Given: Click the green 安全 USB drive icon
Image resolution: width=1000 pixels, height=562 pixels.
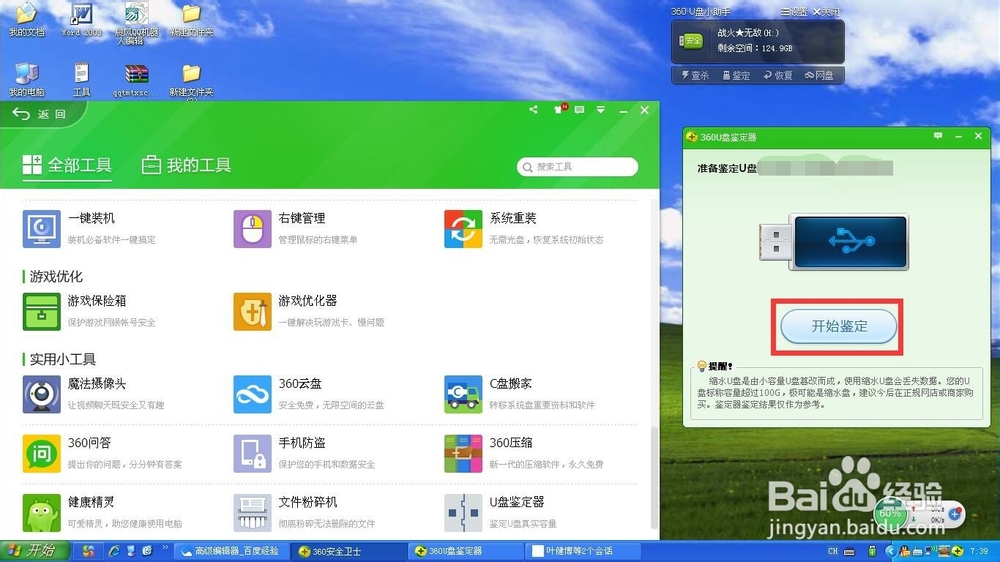Looking at the screenshot, I should click(x=691, y=40).
